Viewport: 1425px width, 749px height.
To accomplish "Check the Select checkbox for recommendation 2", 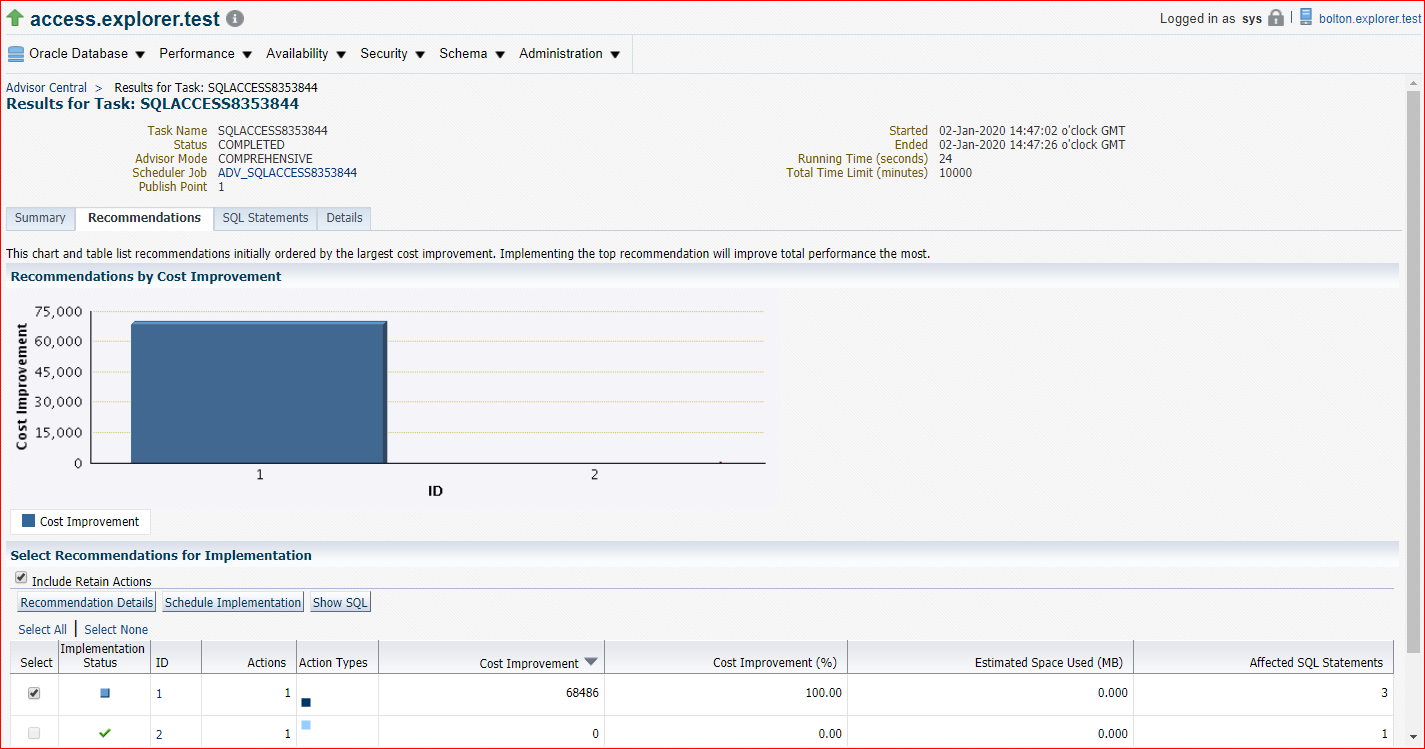I will coord(34,733).
